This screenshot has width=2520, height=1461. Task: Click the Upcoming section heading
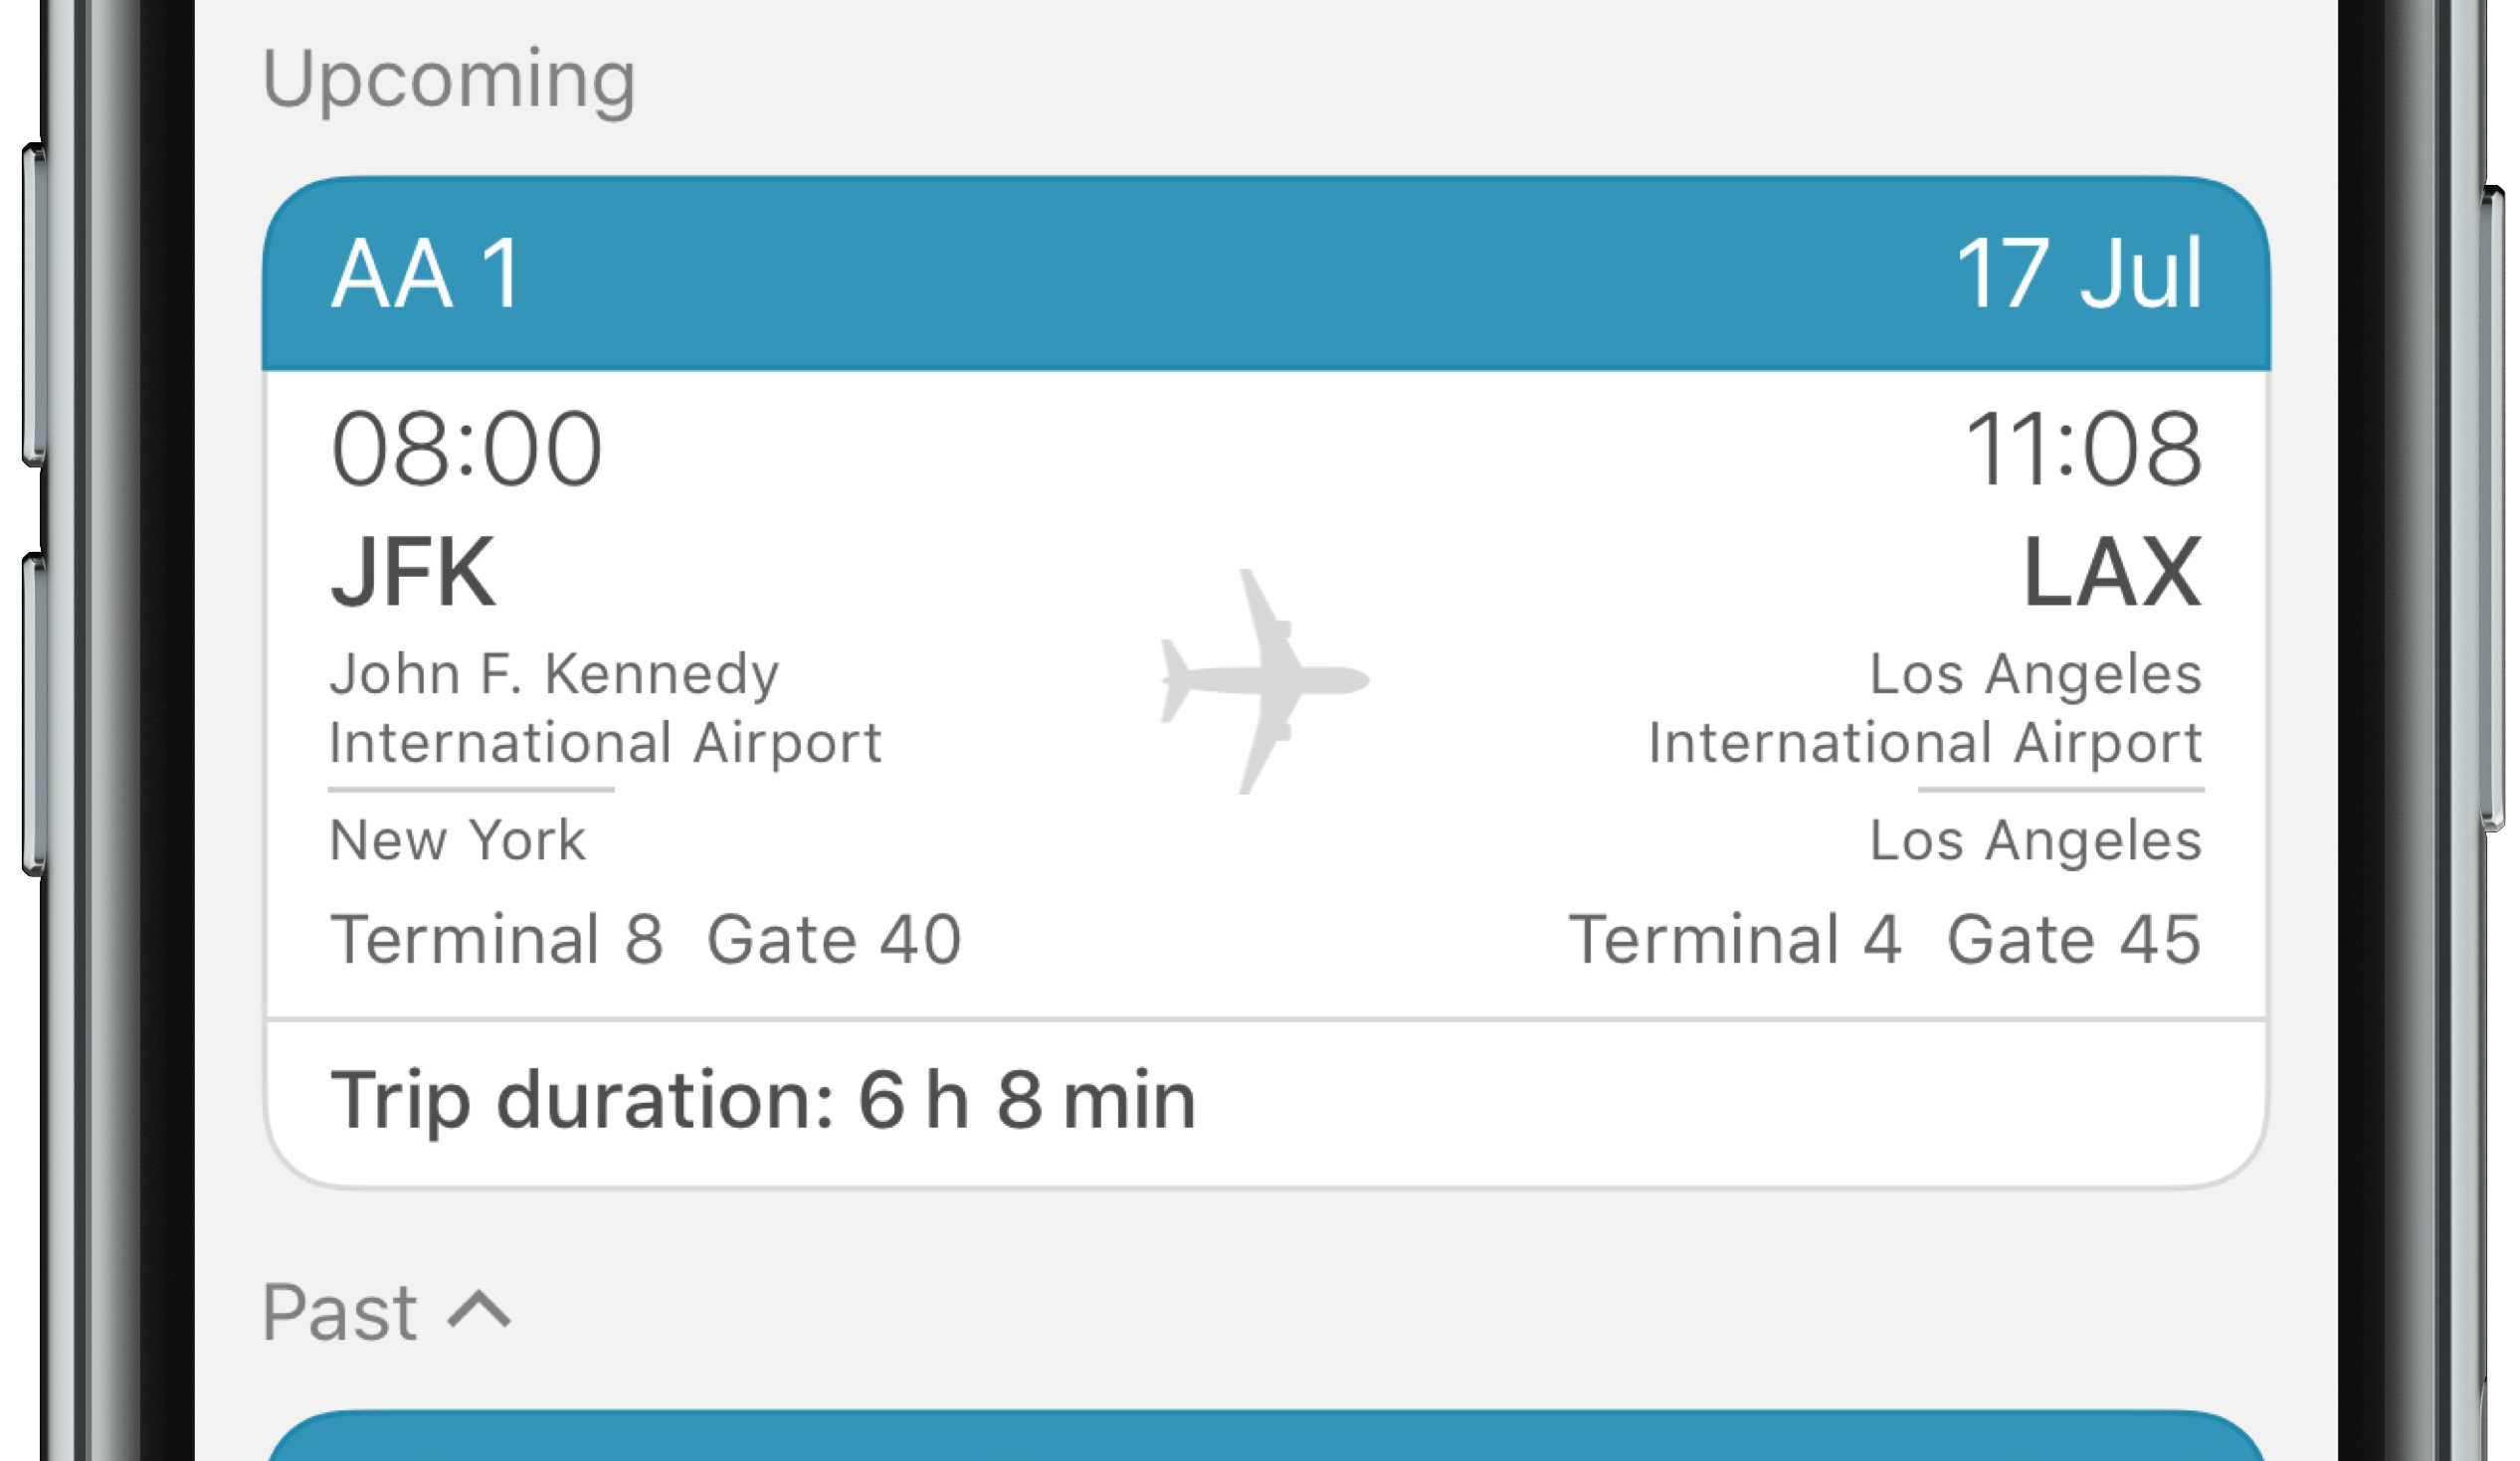(448, 79)
